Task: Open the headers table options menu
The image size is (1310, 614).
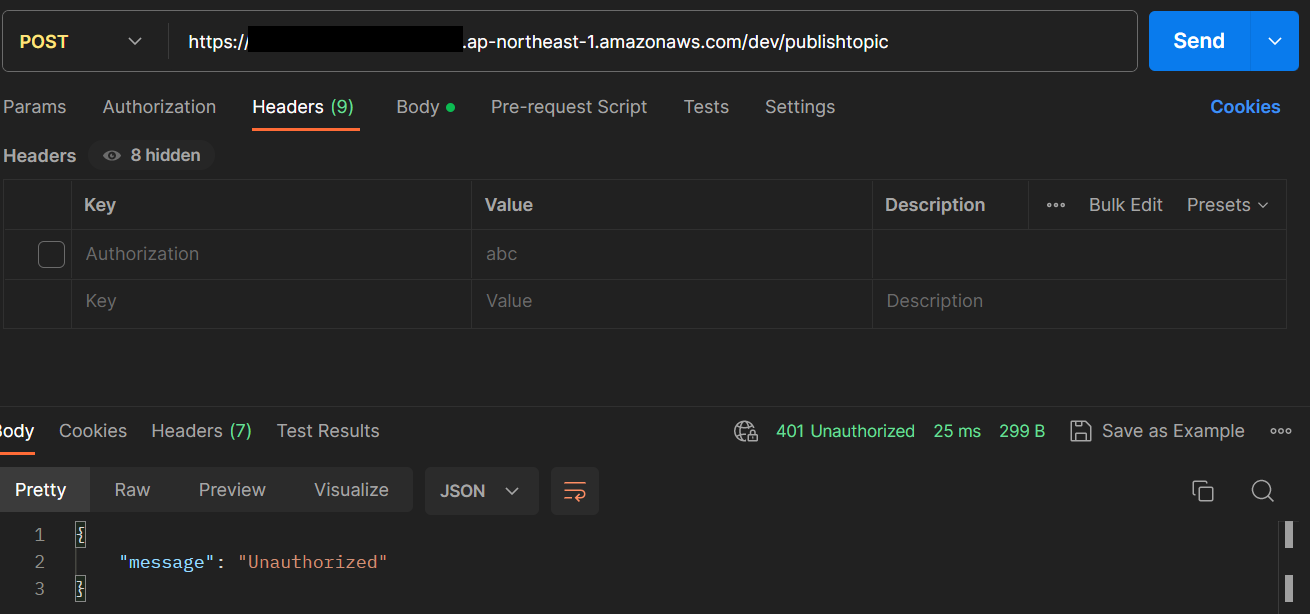Action: (x=1056, y=204)
